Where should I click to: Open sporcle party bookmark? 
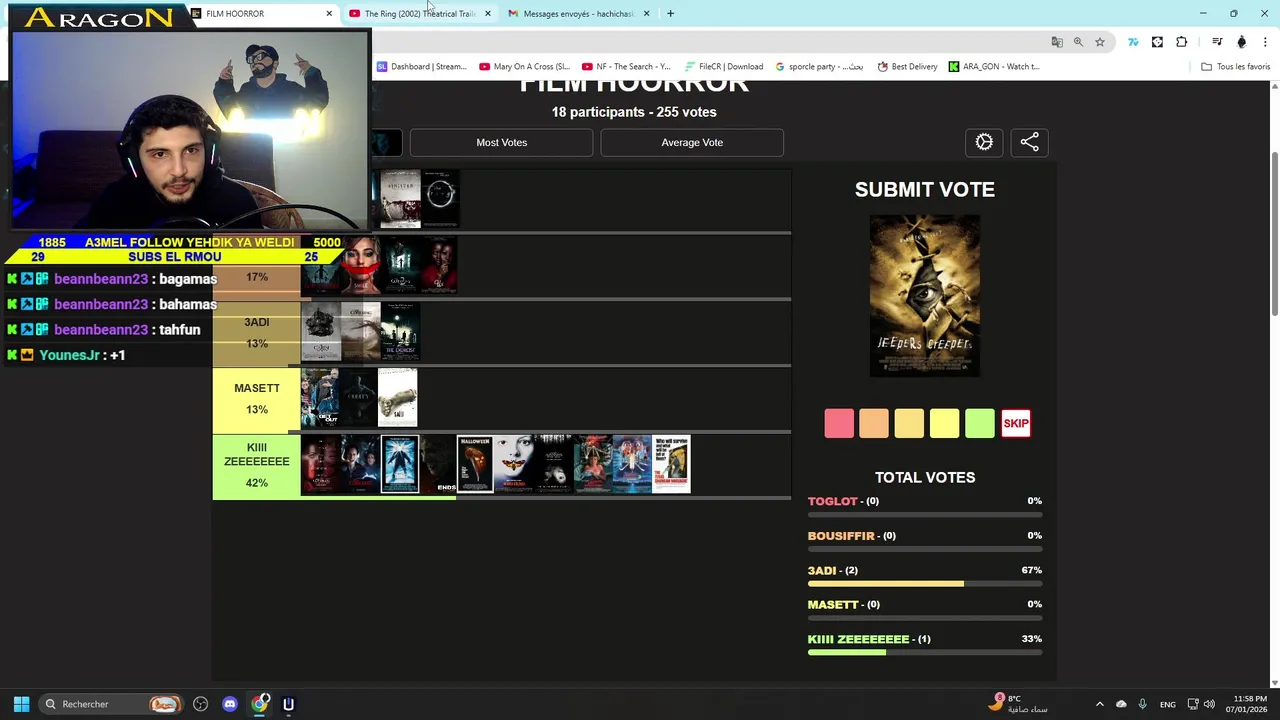coord(819,67)
